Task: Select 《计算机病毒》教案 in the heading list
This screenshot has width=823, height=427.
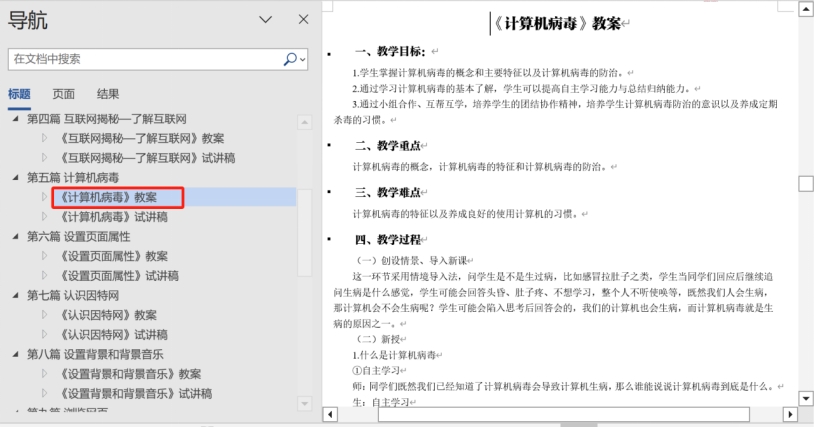Action: (108, 197)
